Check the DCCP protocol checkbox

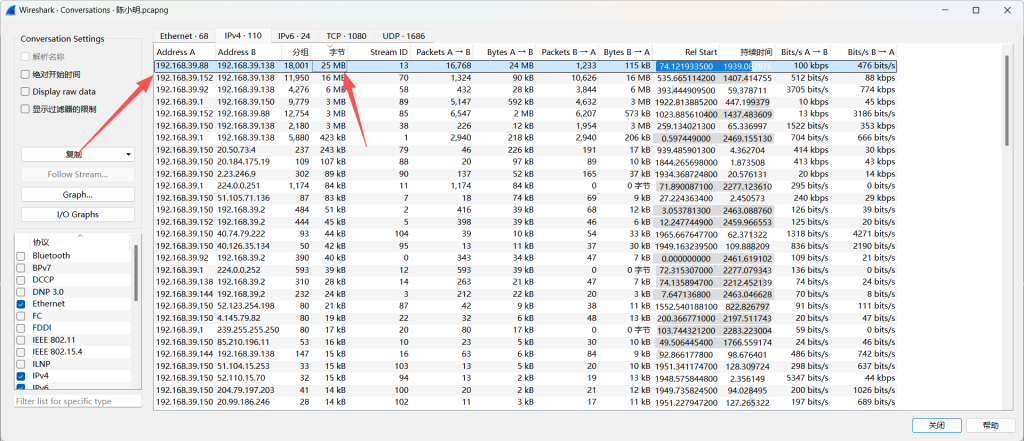pos(21,280)
